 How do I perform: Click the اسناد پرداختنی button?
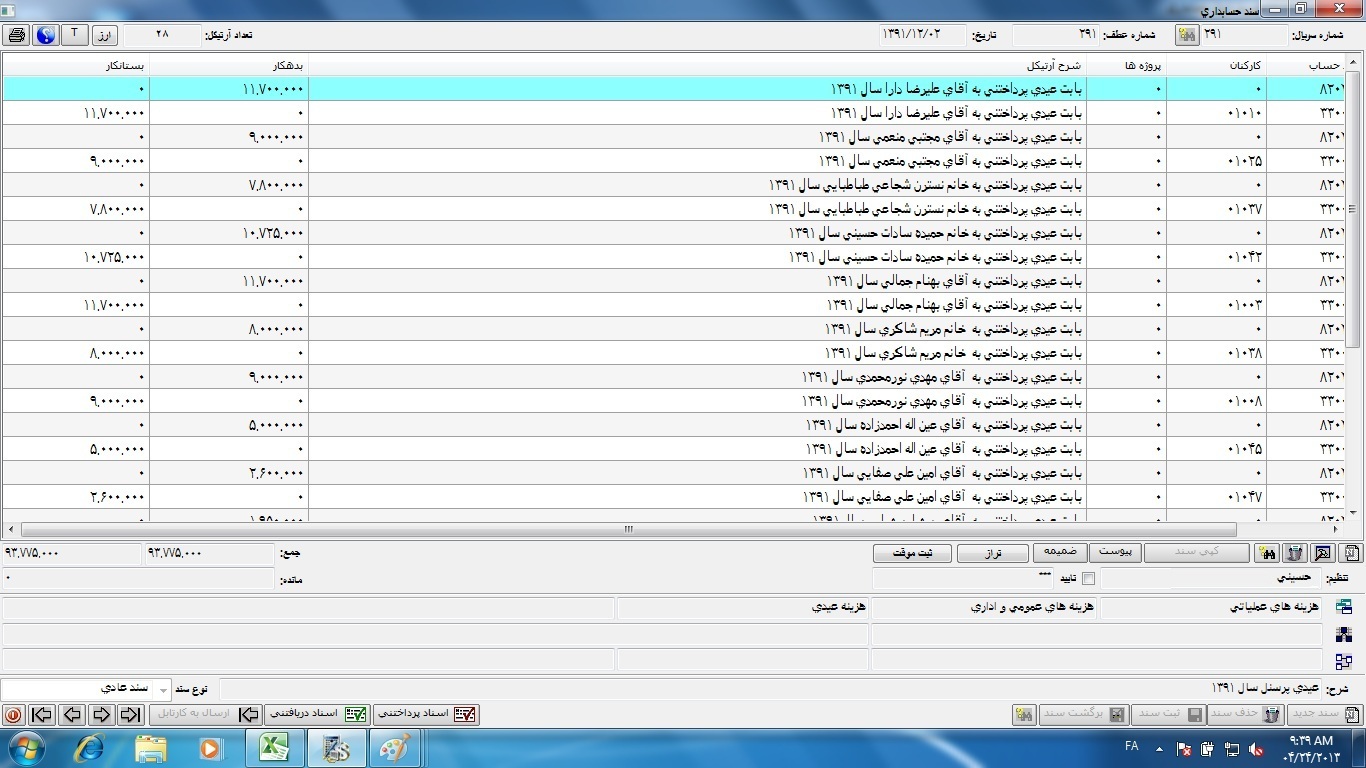coord(427,714)
